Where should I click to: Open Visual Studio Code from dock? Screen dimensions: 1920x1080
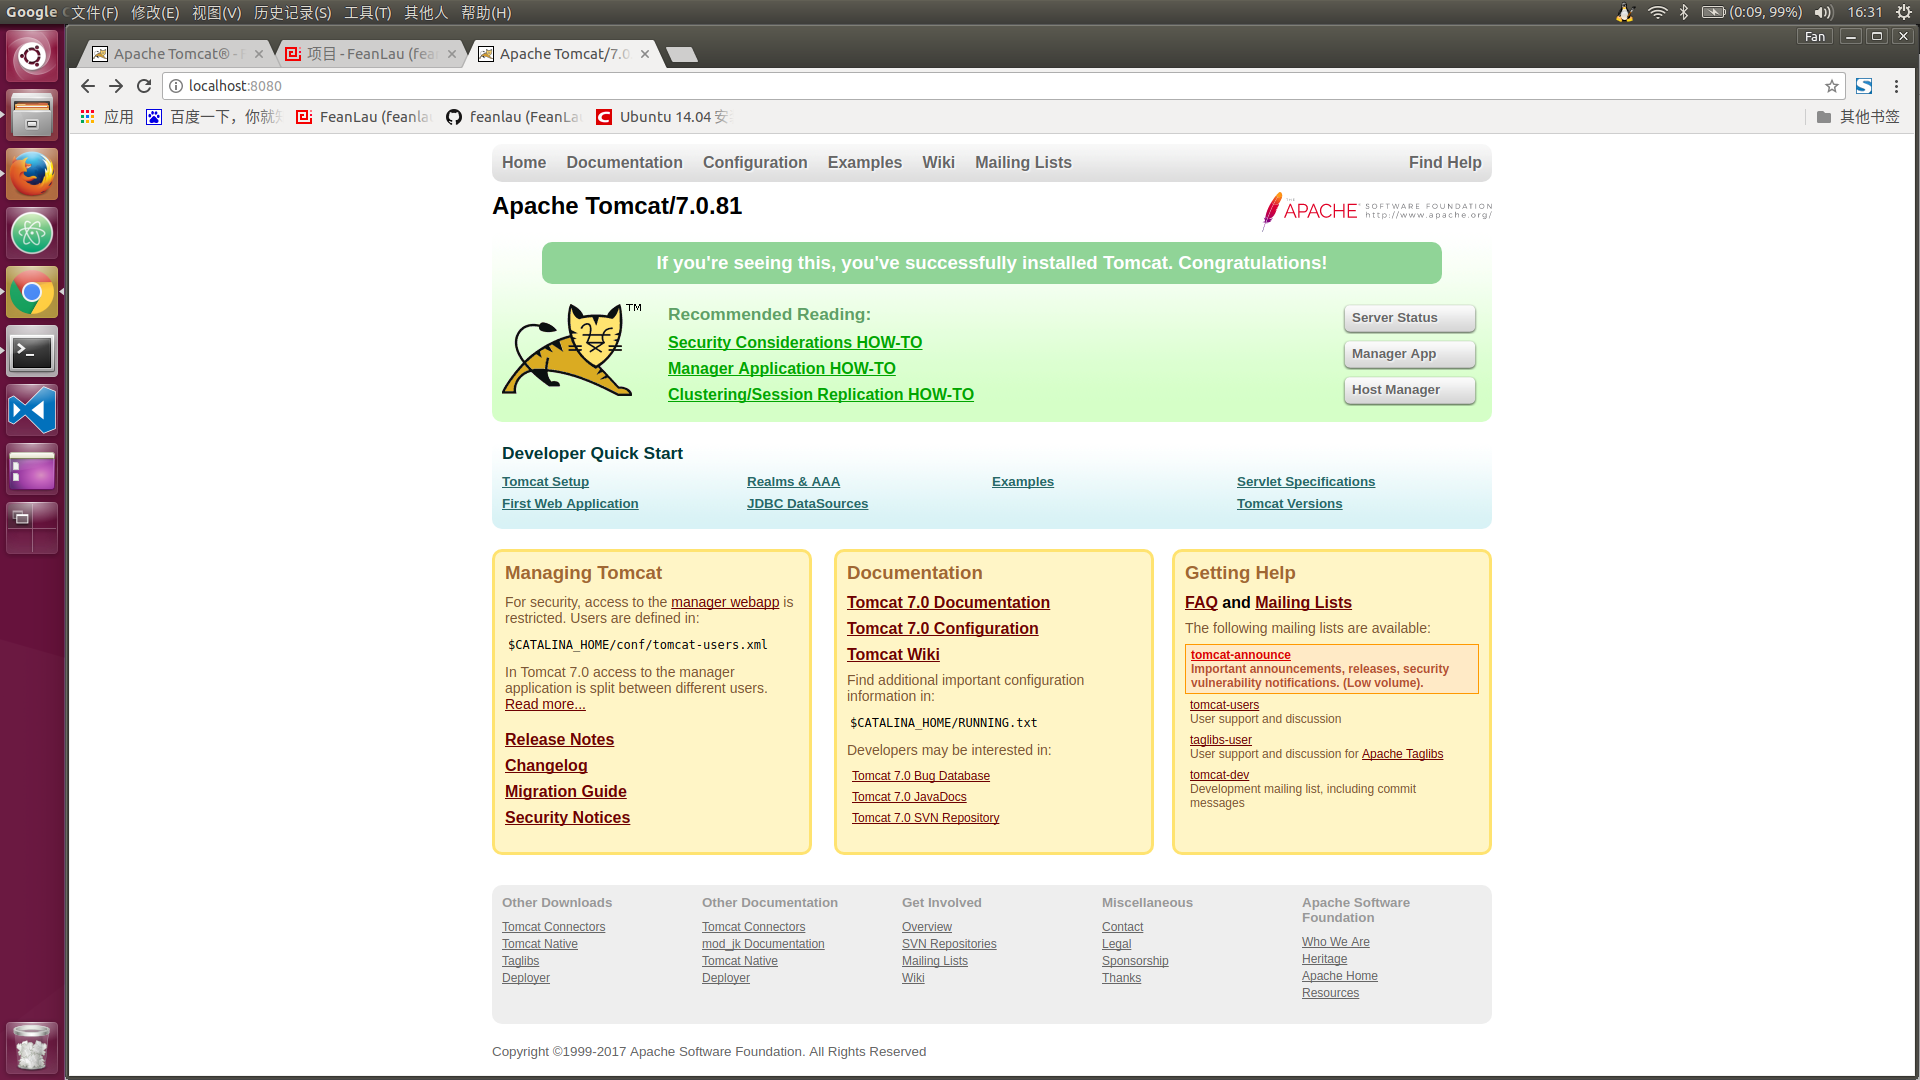tap(32, 411)
